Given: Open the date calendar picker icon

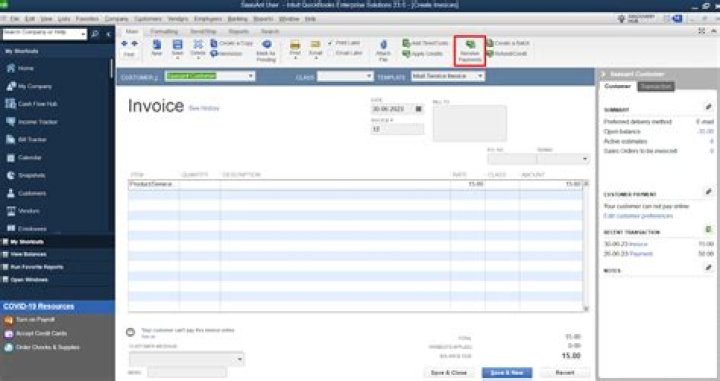Looking at the screenshot, I should tap(418, 109).
